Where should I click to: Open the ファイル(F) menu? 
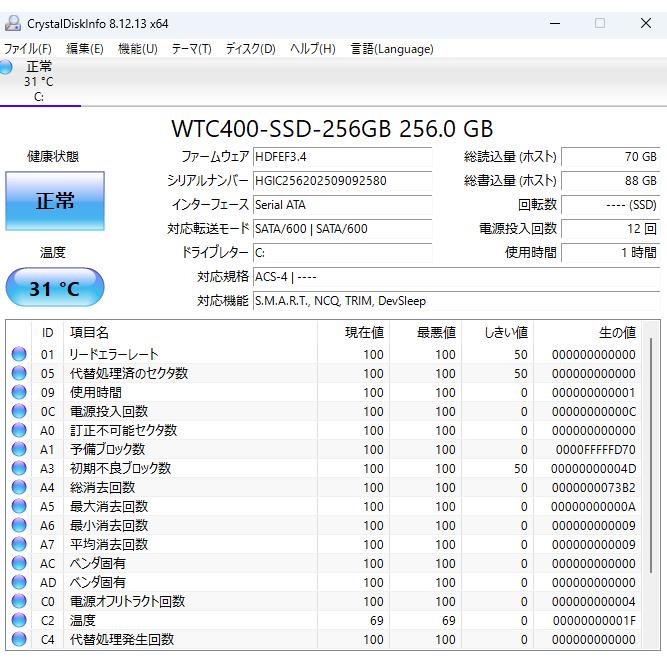coord(28,49)
